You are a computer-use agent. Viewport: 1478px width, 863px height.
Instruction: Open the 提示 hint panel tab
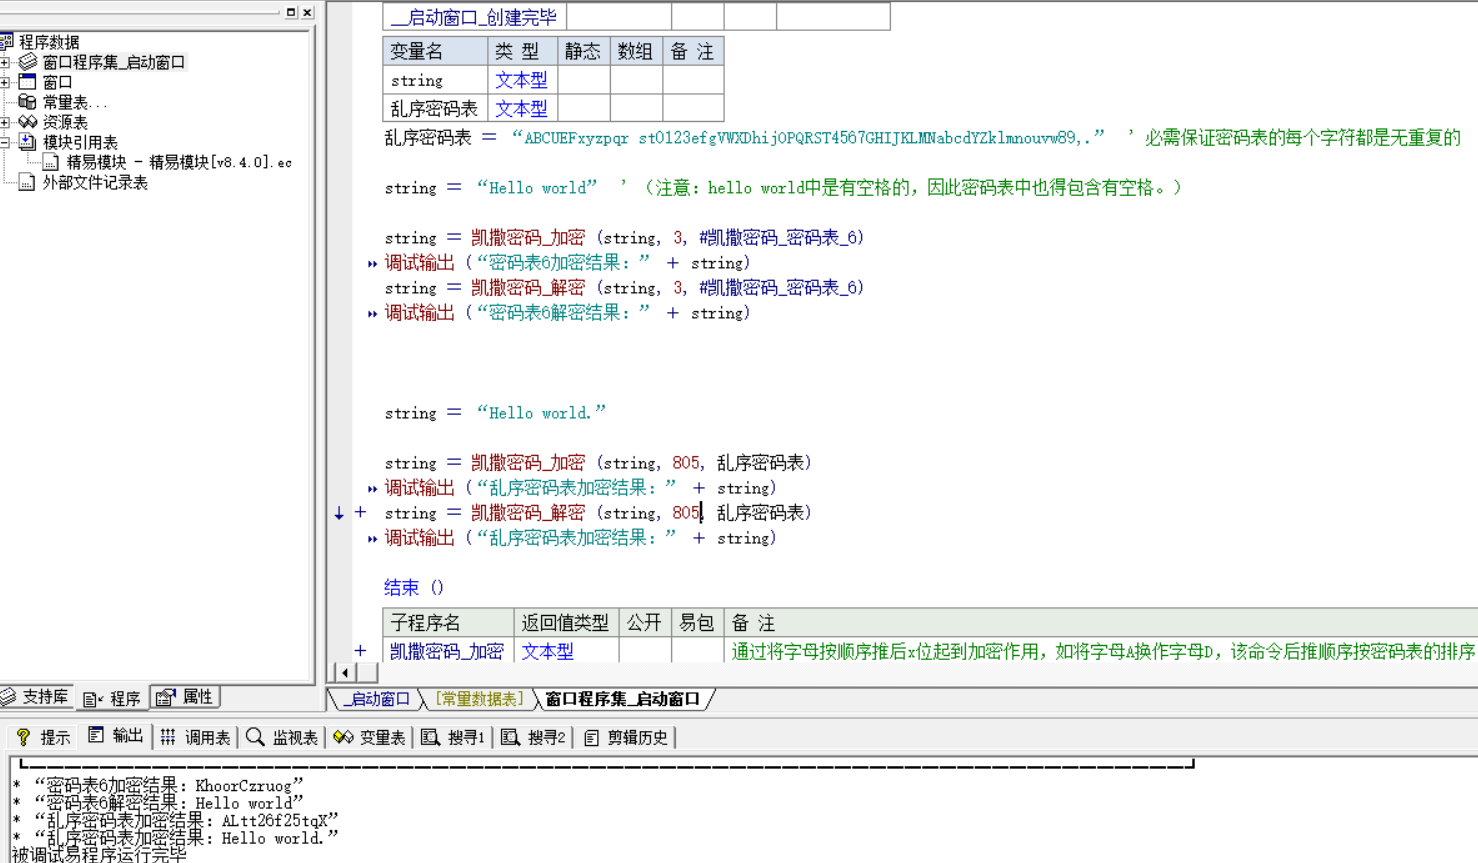point(43,737)
